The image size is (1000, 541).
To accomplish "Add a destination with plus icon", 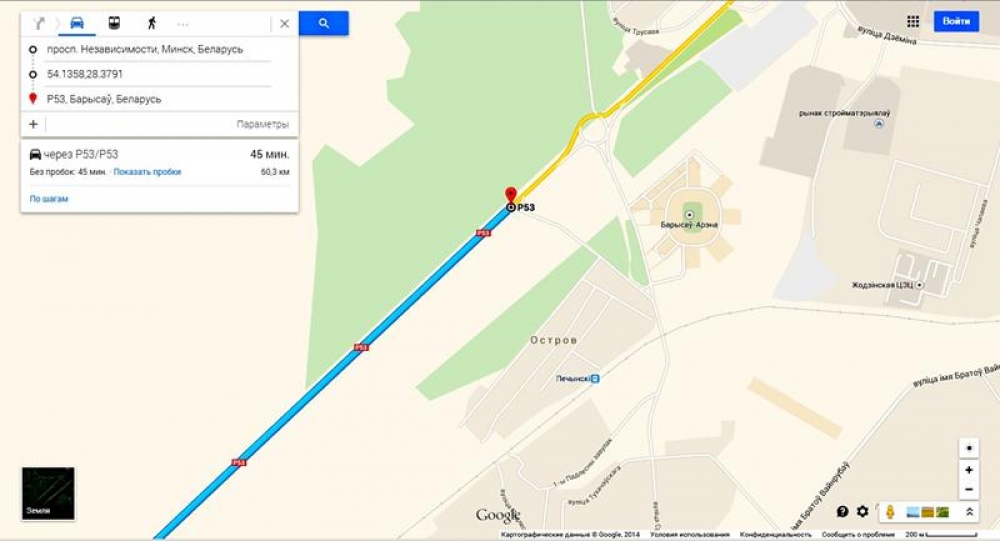I will [33, 124].
